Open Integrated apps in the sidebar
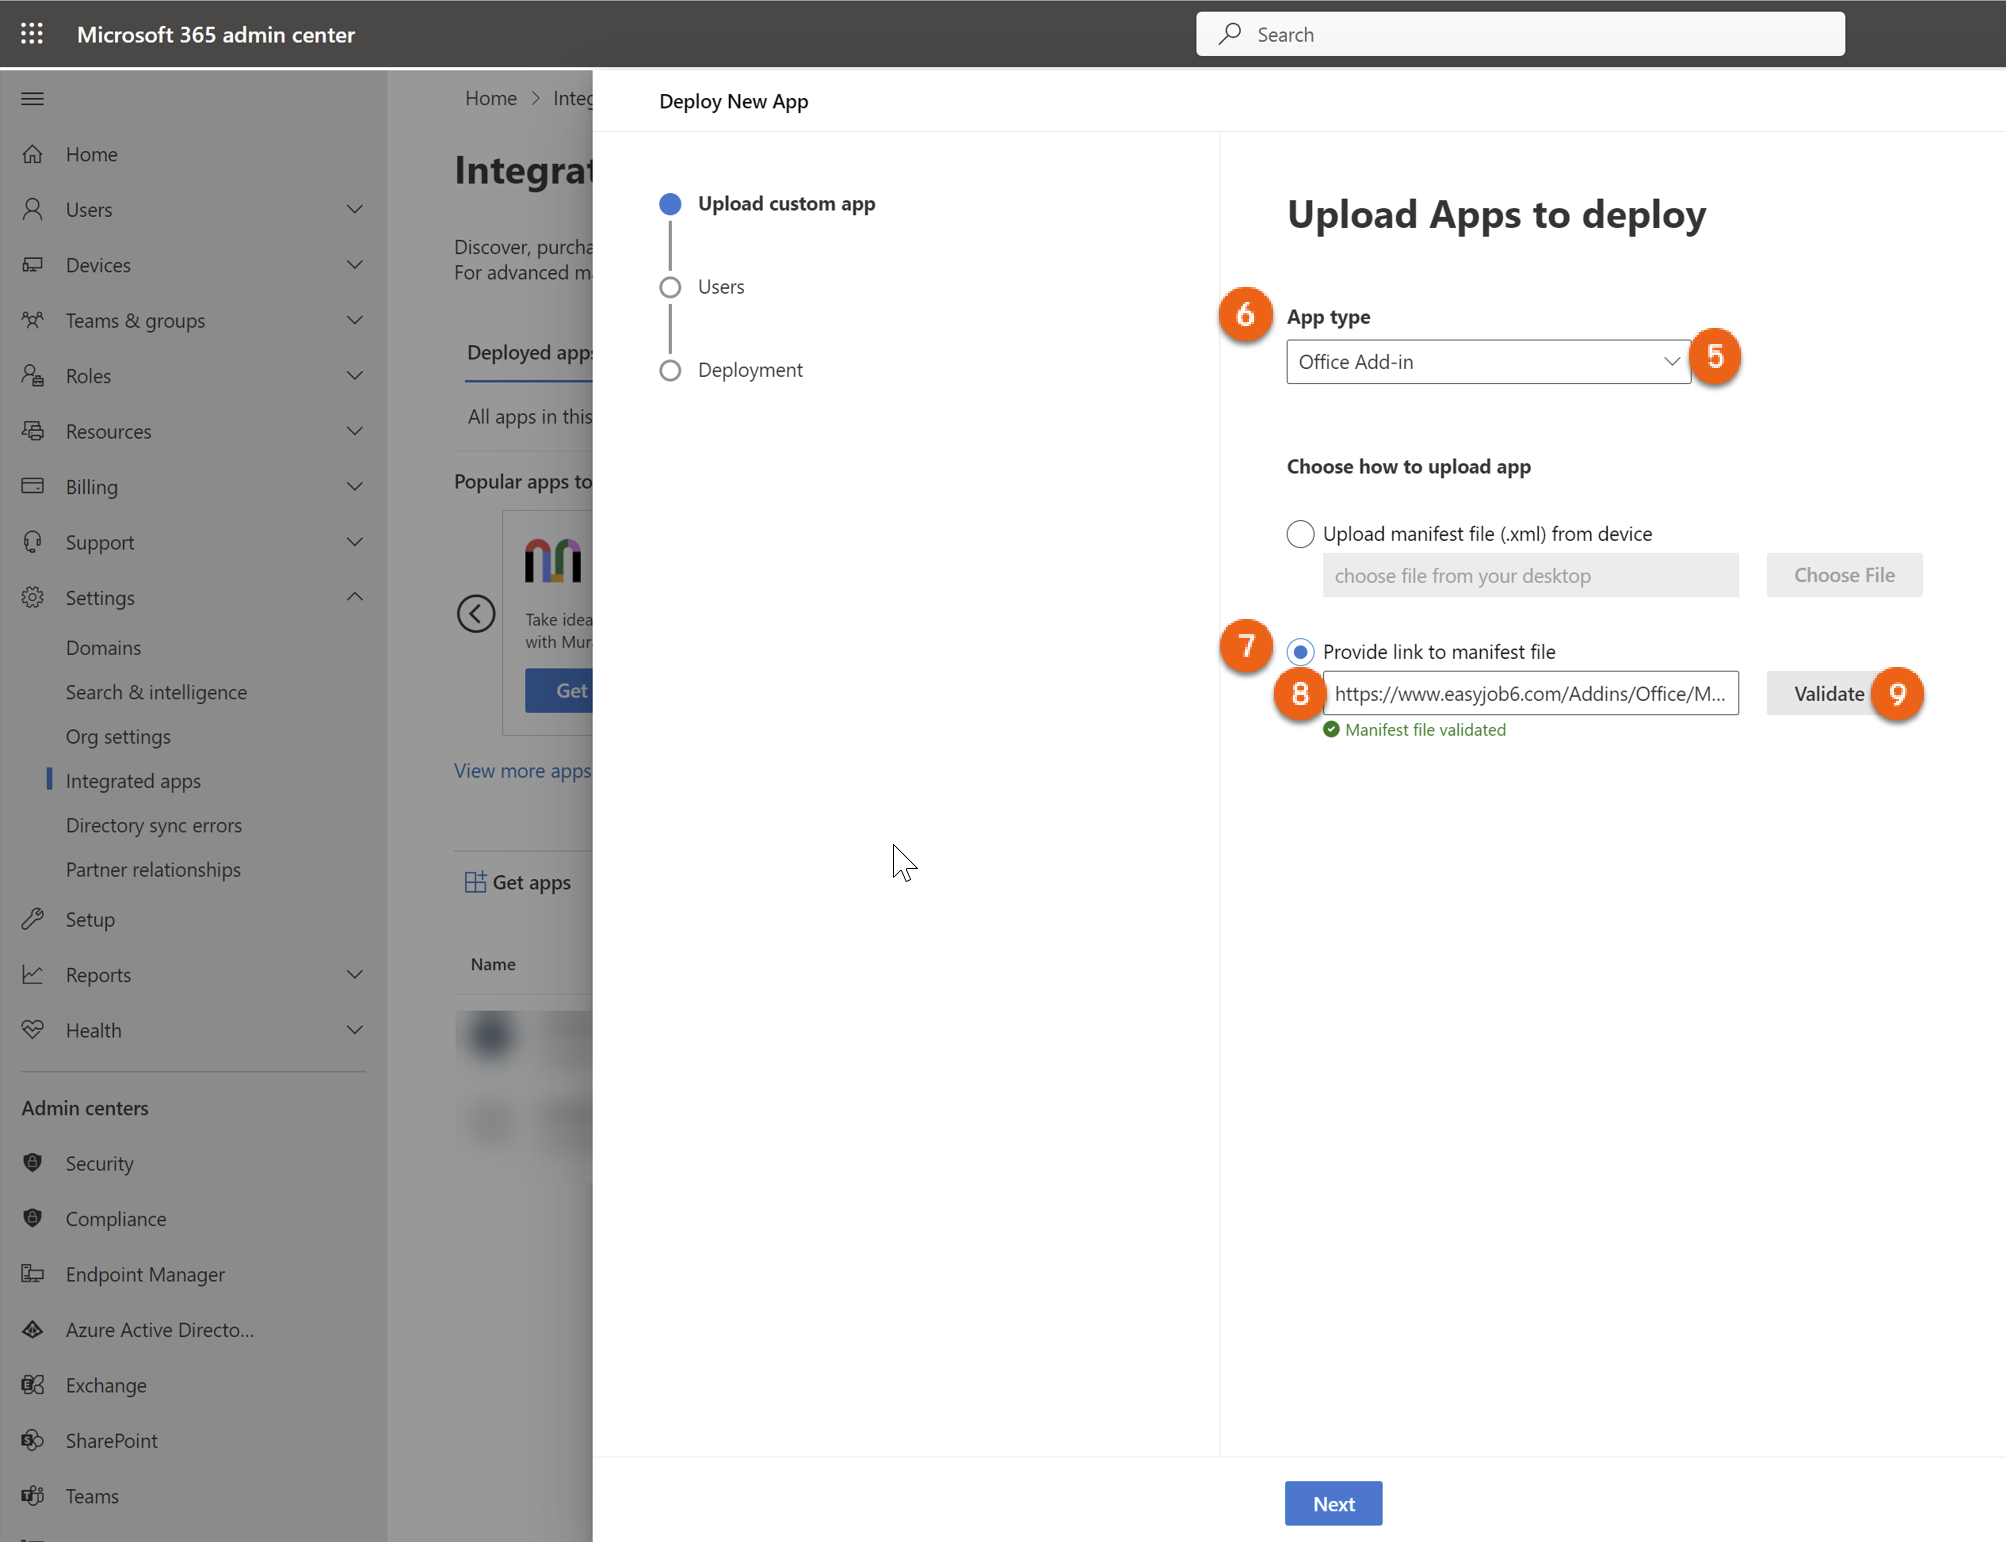 pyautogui.click(x=133, y=780)
